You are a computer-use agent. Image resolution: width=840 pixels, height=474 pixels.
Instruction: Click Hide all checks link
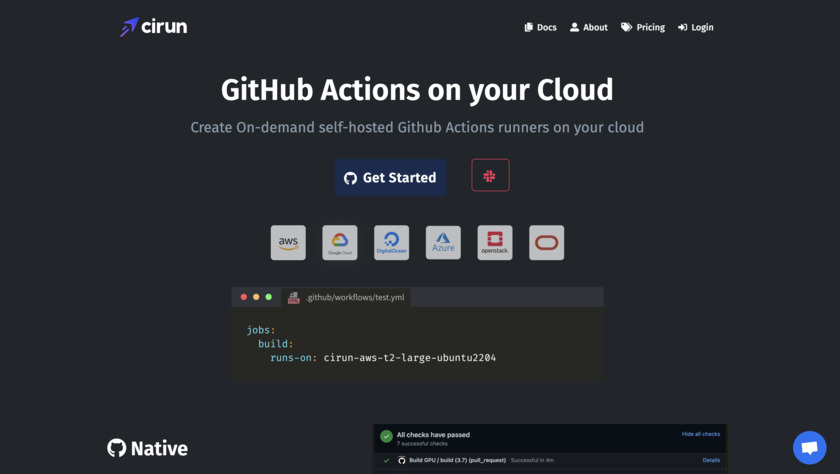701,434
